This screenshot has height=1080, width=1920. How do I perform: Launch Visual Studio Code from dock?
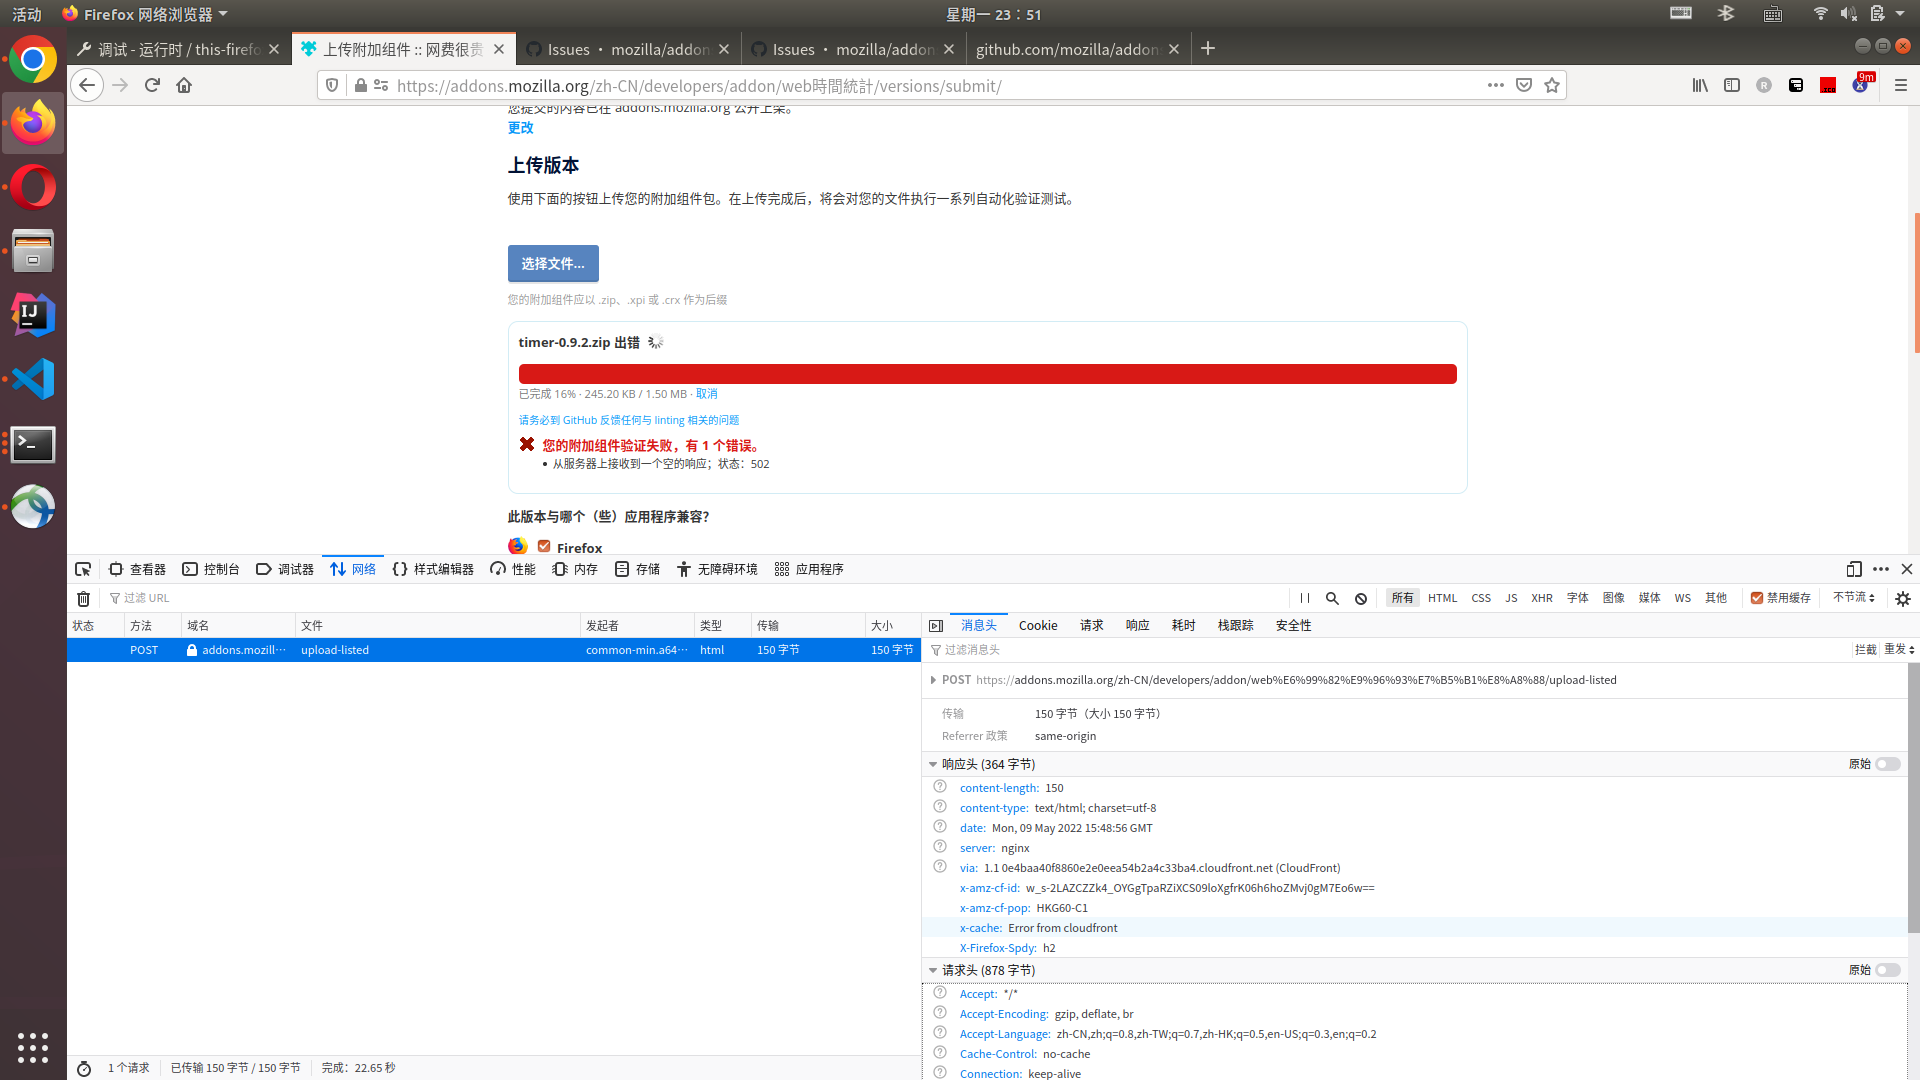[33, 379]
